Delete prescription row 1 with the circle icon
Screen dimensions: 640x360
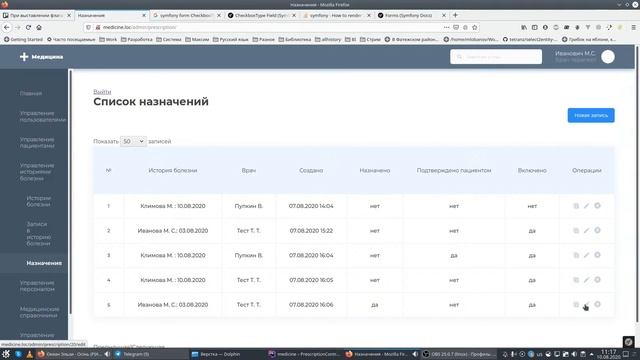(x=598, y=206)
